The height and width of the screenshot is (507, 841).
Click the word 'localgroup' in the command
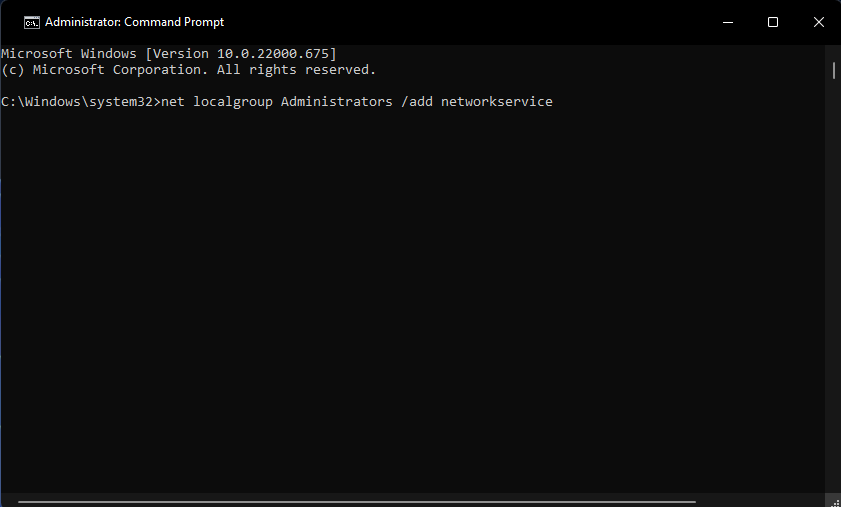233,102
